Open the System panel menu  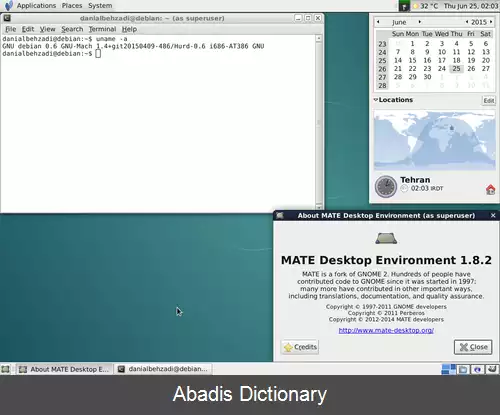[100, 6]
